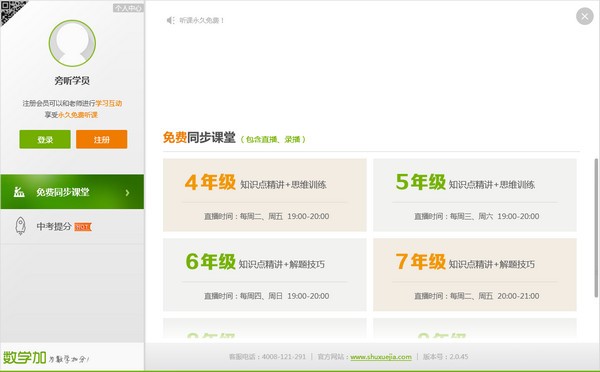Click the user avatar placeholder

[72, 43]
